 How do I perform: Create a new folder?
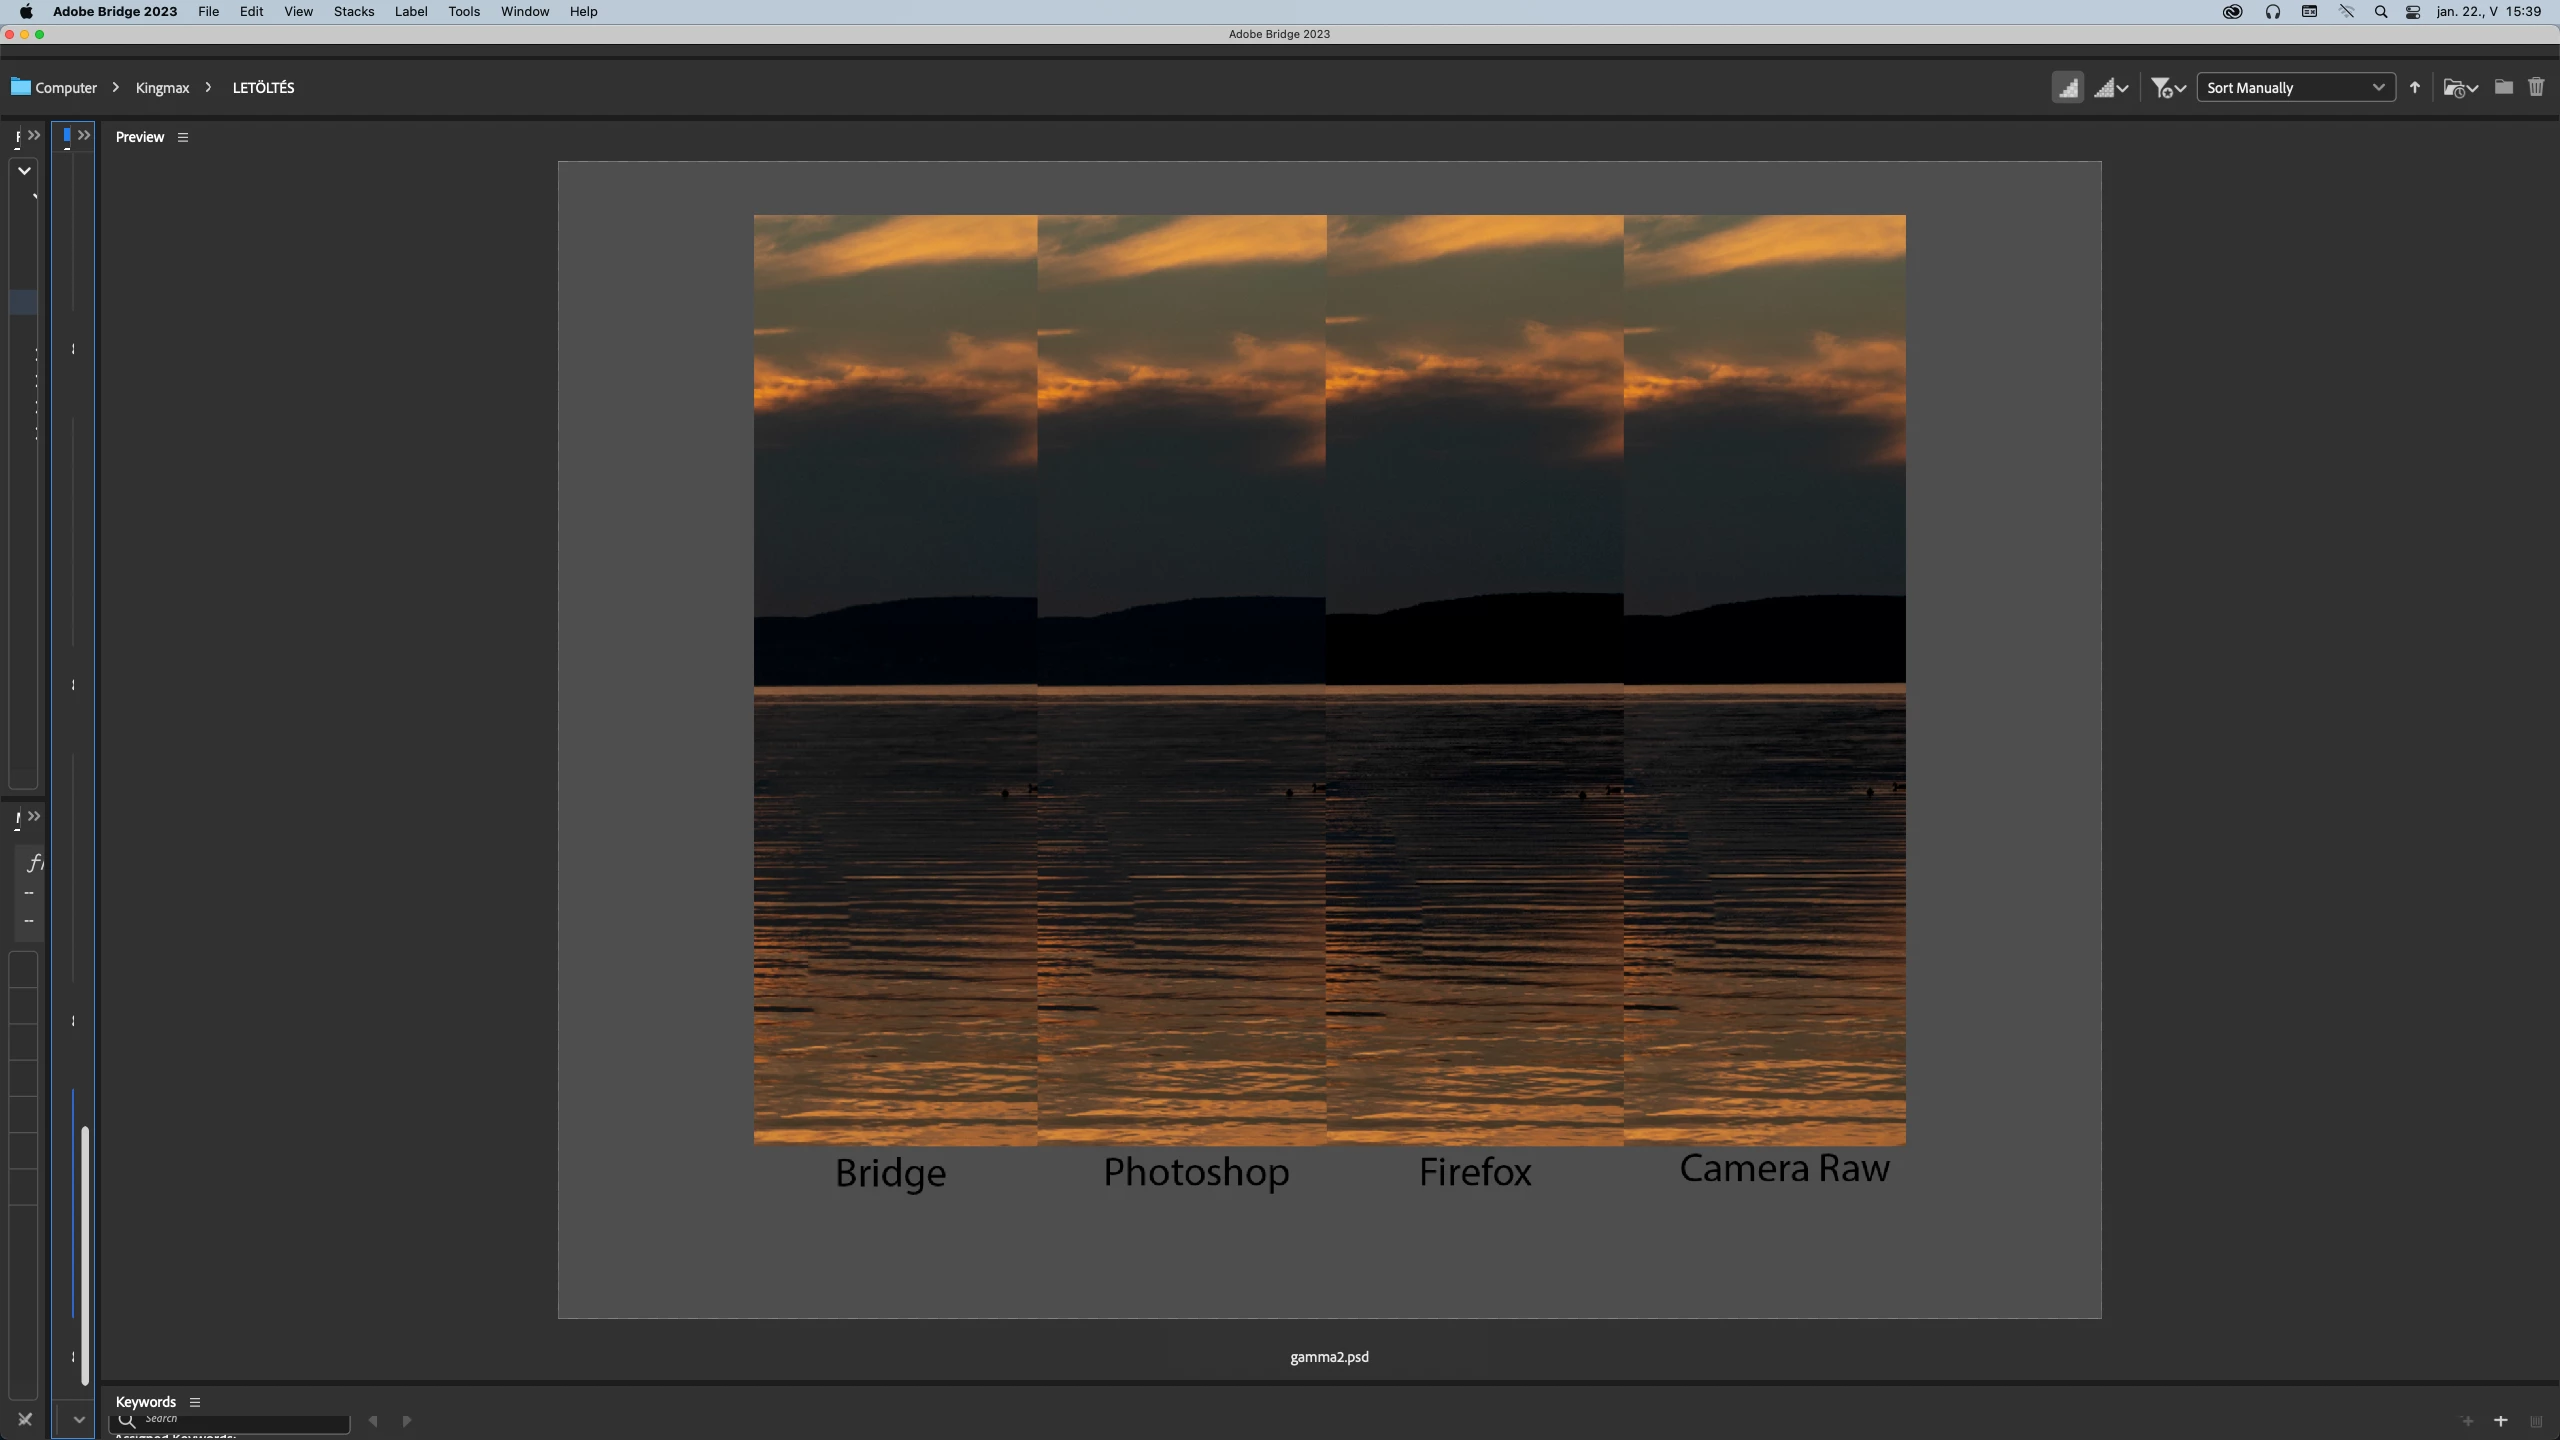click(x=2503, y=88)
